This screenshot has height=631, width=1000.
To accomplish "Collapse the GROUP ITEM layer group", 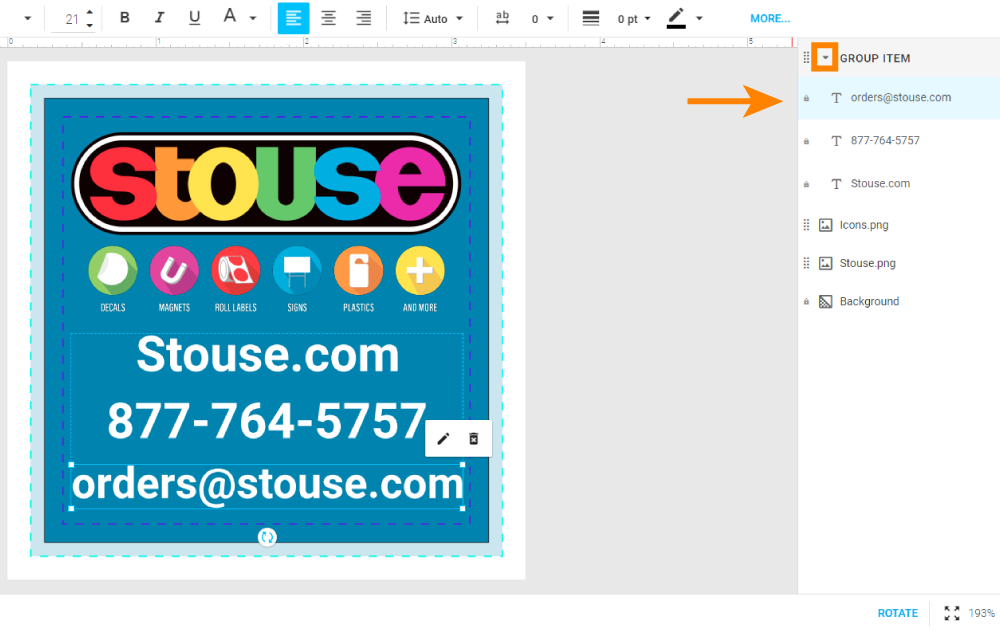I will [825, 57].
